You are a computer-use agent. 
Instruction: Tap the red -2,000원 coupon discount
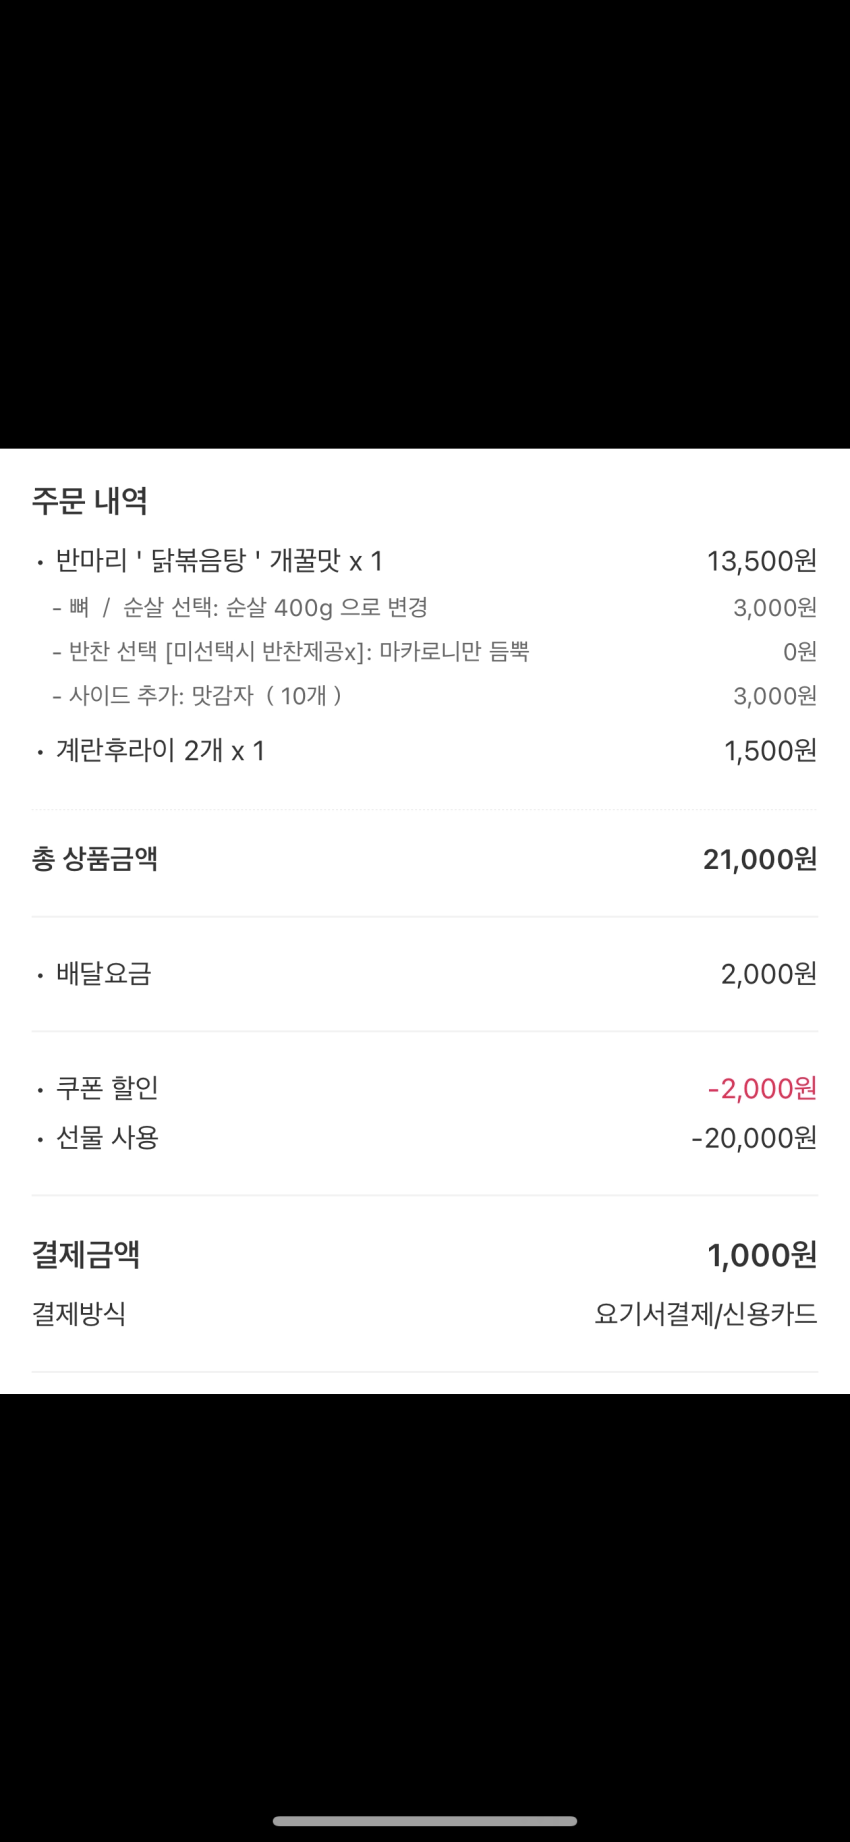pos(762,1088)
